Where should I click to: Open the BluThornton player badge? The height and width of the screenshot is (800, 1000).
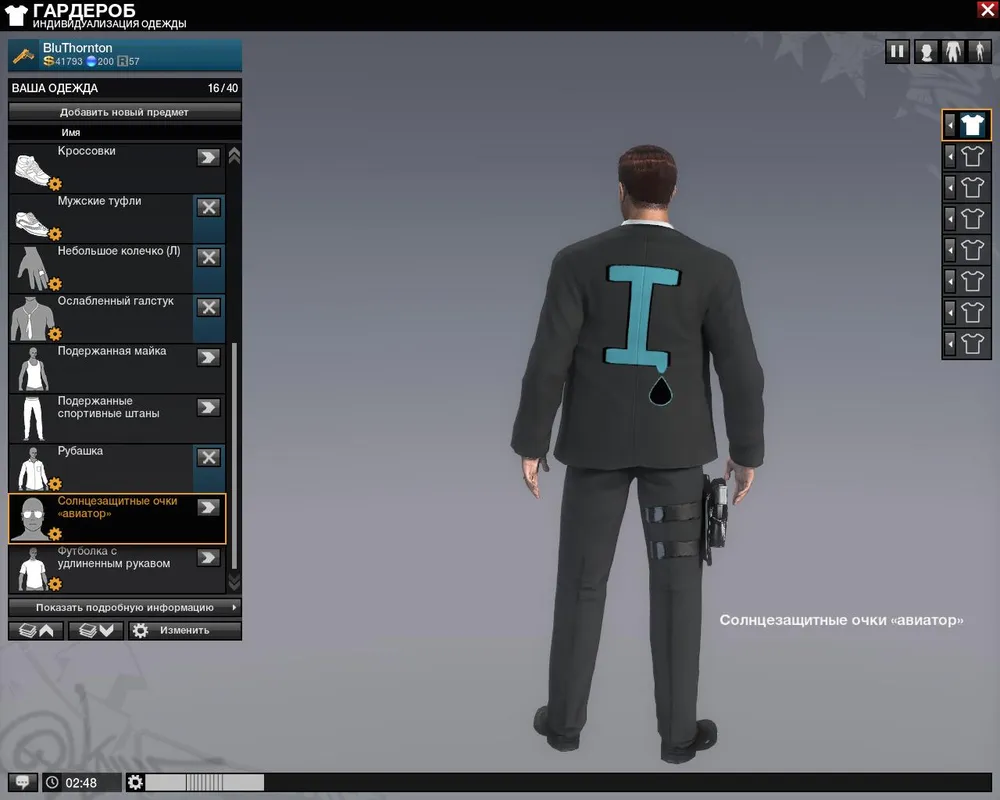coord(125,55)
